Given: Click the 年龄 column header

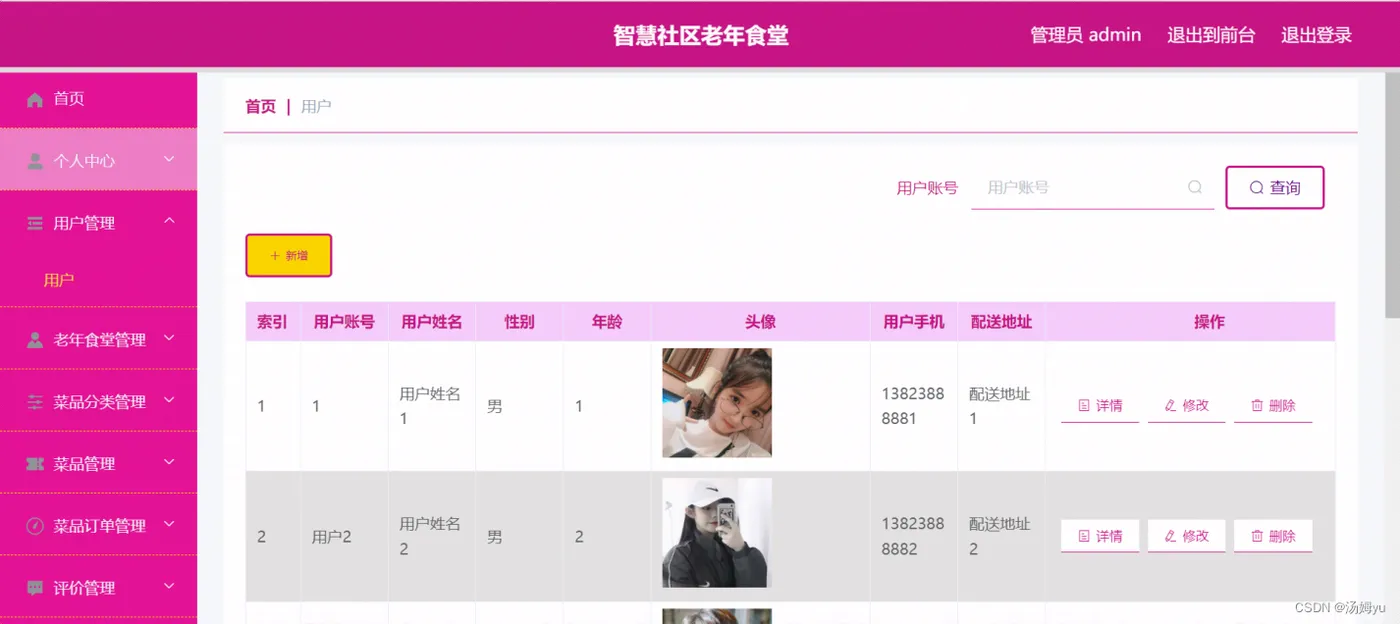Looking at the screenshot, I should [x=607, y=322].
